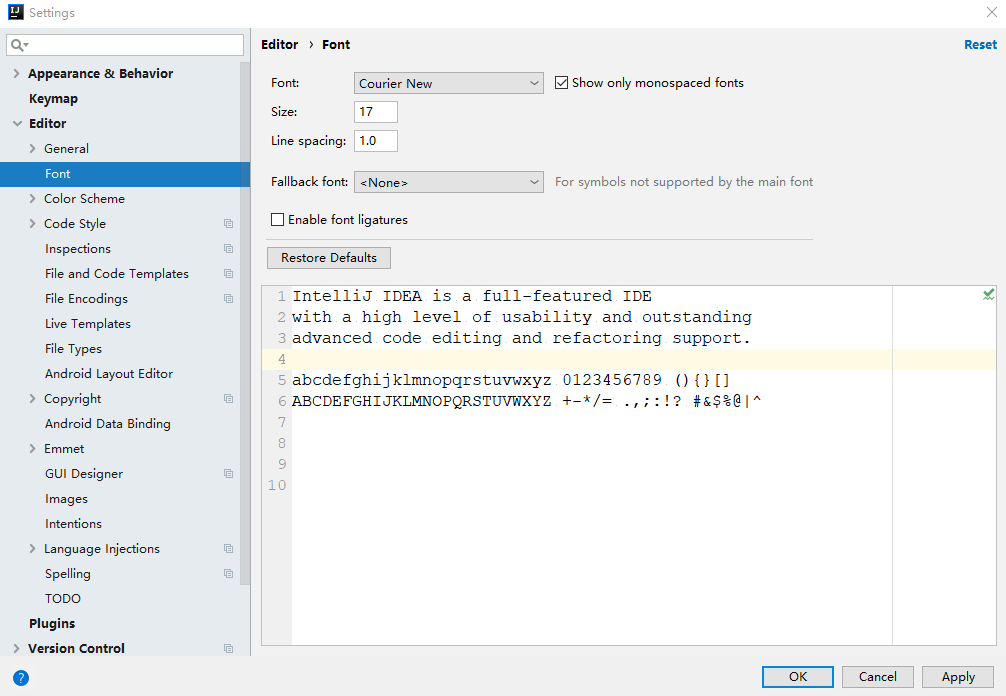Expand Appearance & Behavior section
Screen dimensions: 1006x696
click(17, 74)
